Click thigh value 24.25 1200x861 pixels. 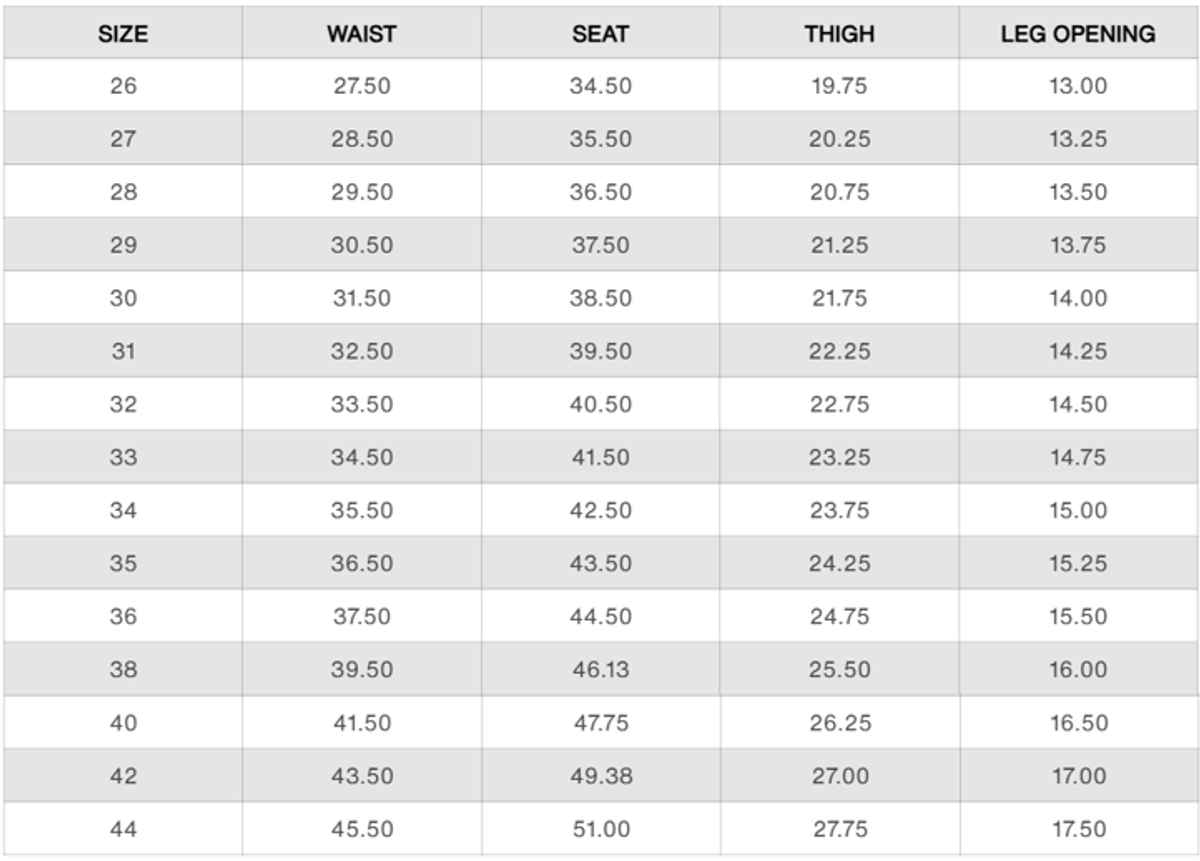tap(839, 563)
